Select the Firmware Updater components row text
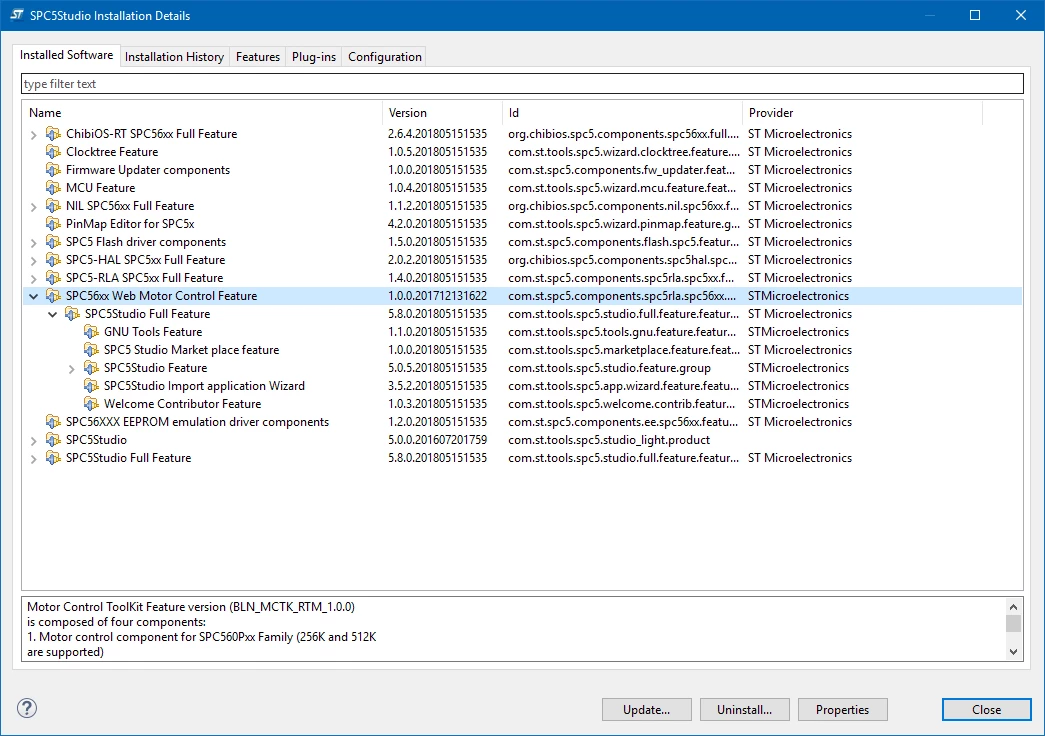 (x=148, y=170)
